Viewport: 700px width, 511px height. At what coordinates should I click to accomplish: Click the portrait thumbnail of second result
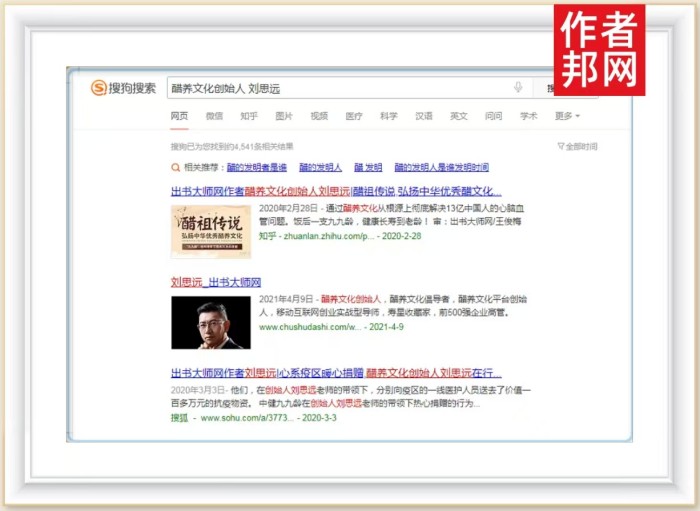(x=211, y=324)
